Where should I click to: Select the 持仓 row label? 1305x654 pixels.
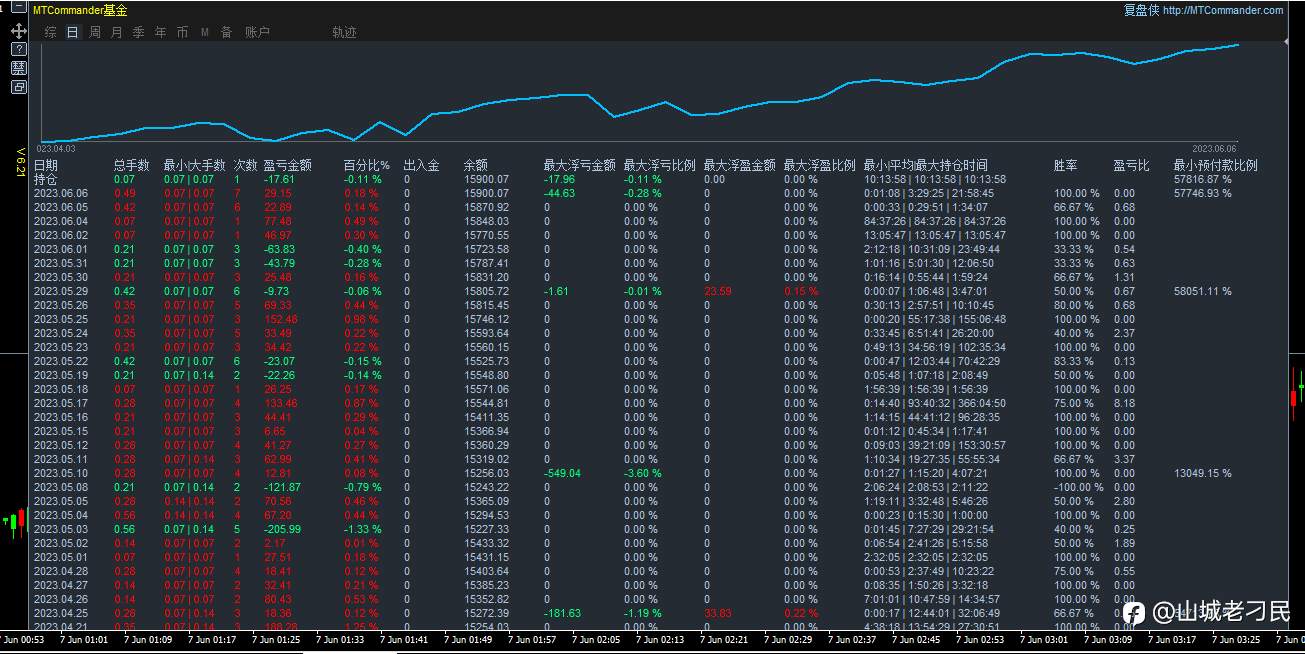(x=46, y=179)
